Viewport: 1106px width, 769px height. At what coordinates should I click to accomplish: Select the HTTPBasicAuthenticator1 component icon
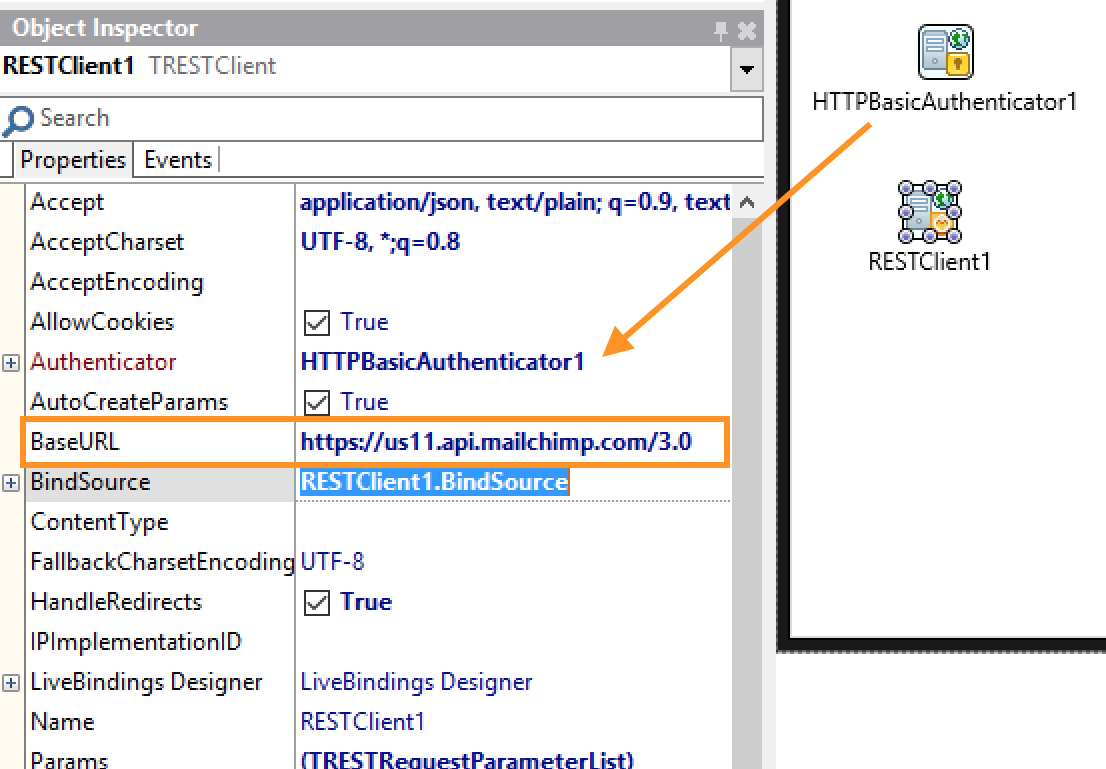[x=945, y=53]
